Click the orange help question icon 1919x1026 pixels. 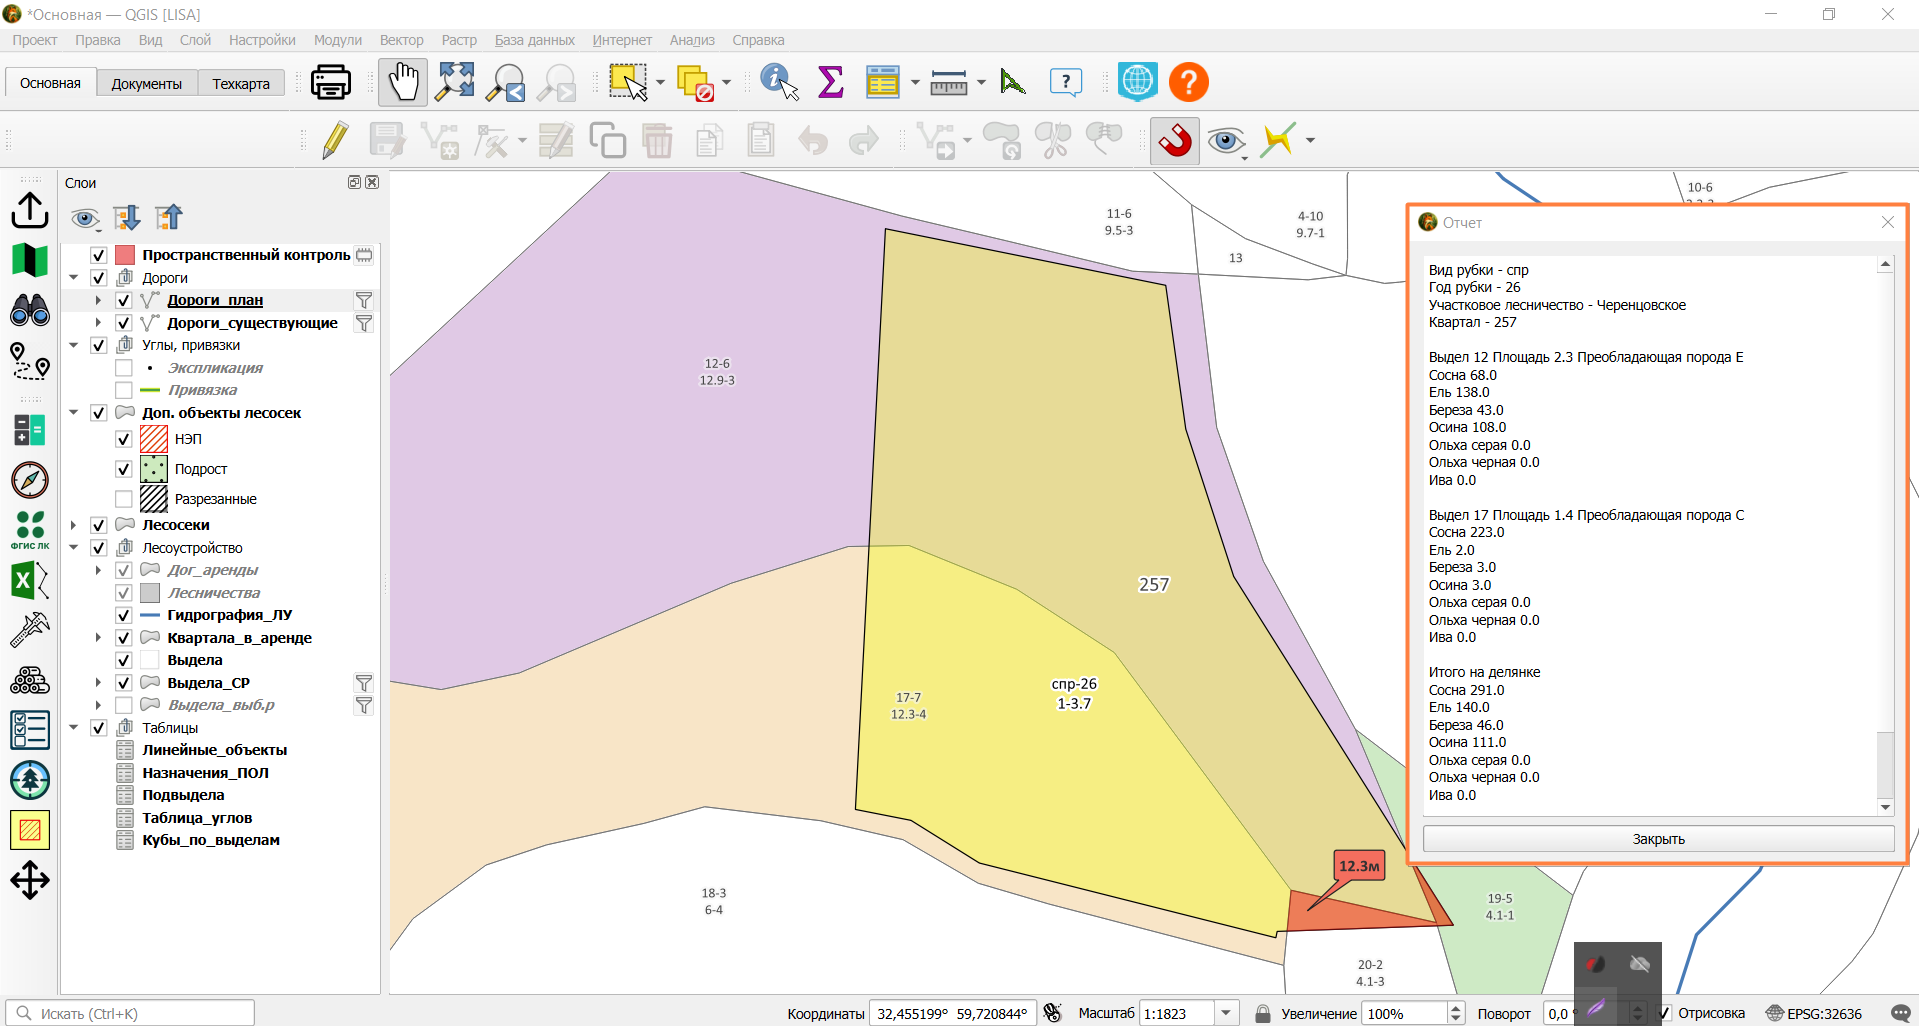[x=1189, y=82]
